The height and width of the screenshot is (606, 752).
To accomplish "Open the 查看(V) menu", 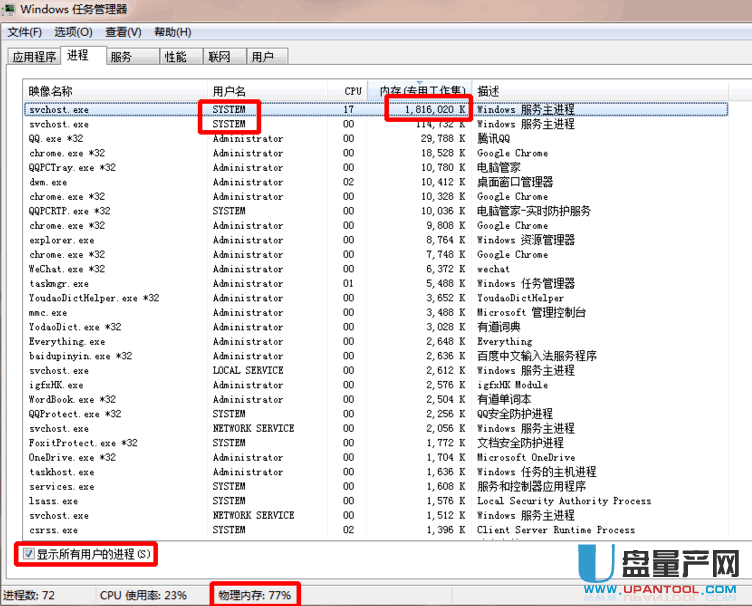I will point(123,32).
